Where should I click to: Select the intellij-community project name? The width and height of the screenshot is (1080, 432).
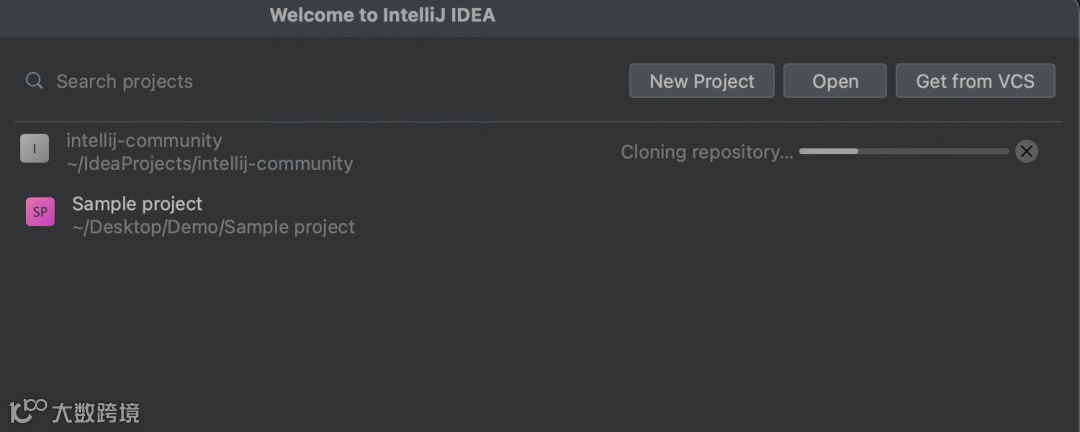[x=144, y=140]
